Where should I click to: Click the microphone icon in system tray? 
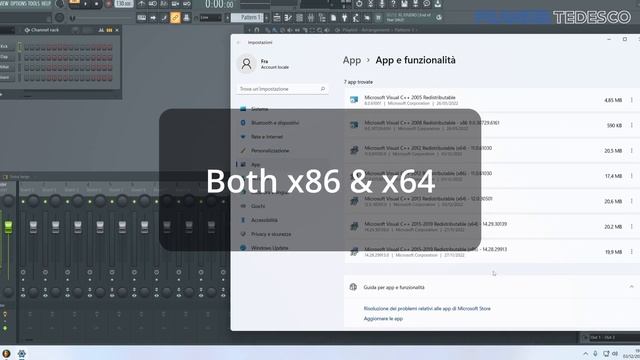coord(595,354)
